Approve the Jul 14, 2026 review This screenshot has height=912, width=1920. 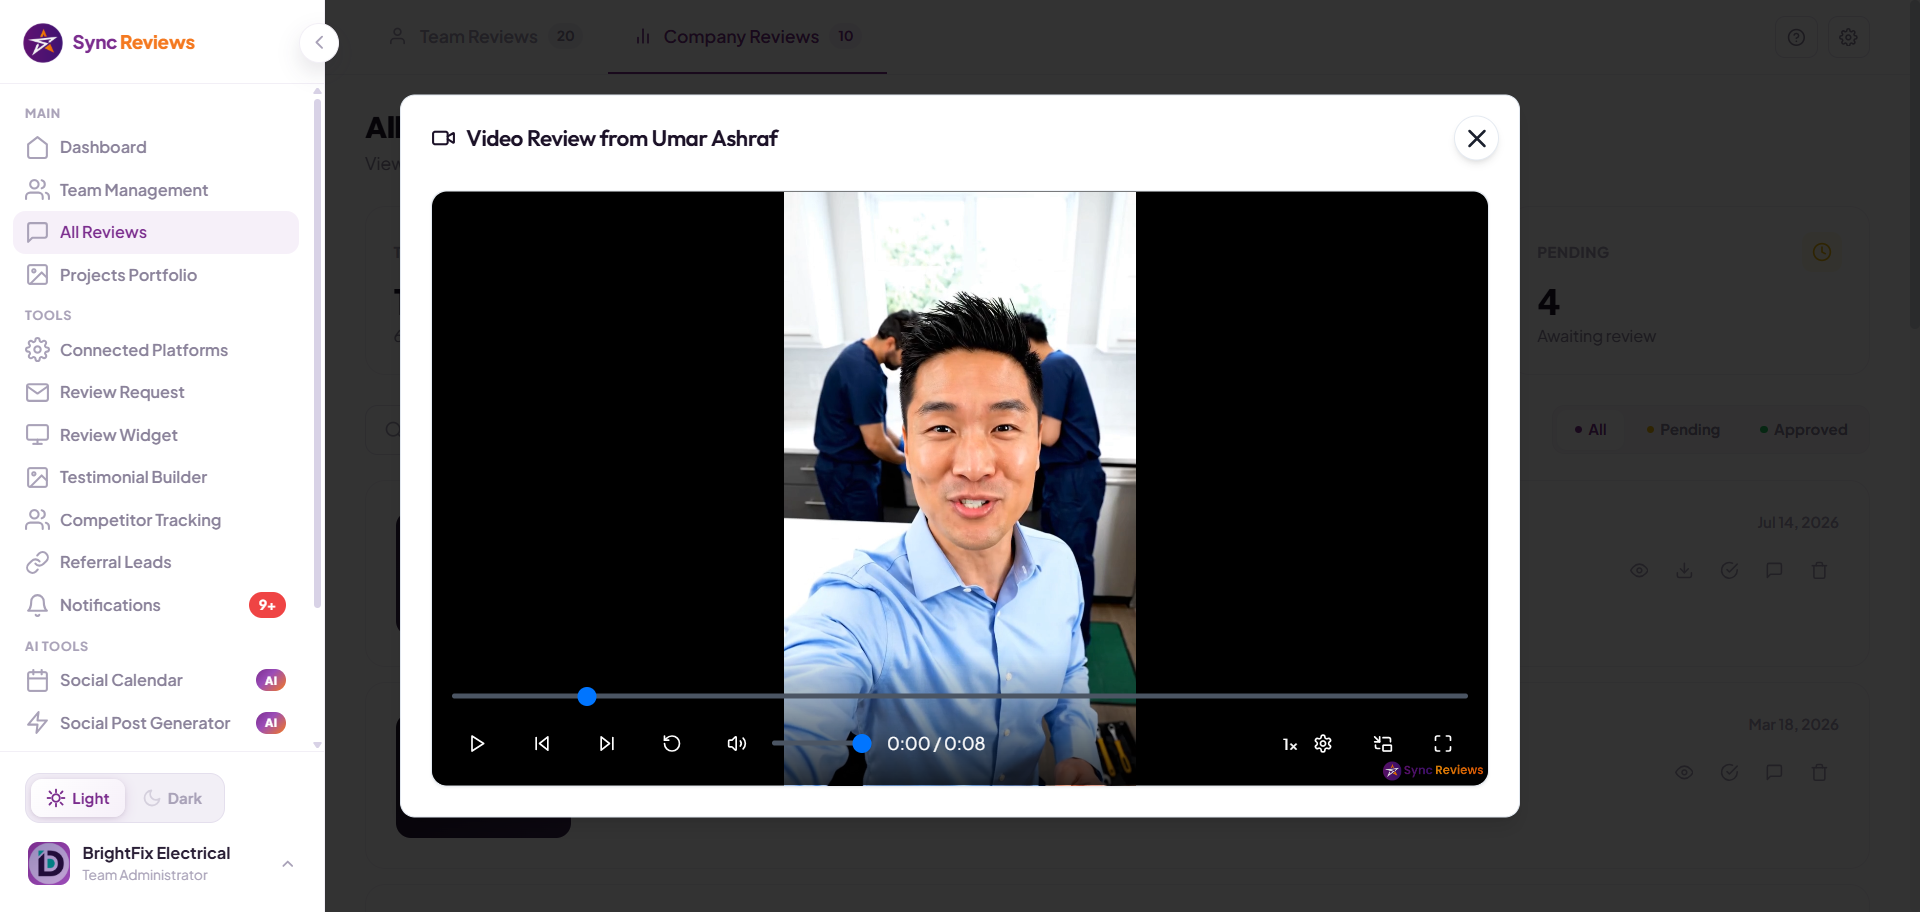click(x=1729, y=570)
